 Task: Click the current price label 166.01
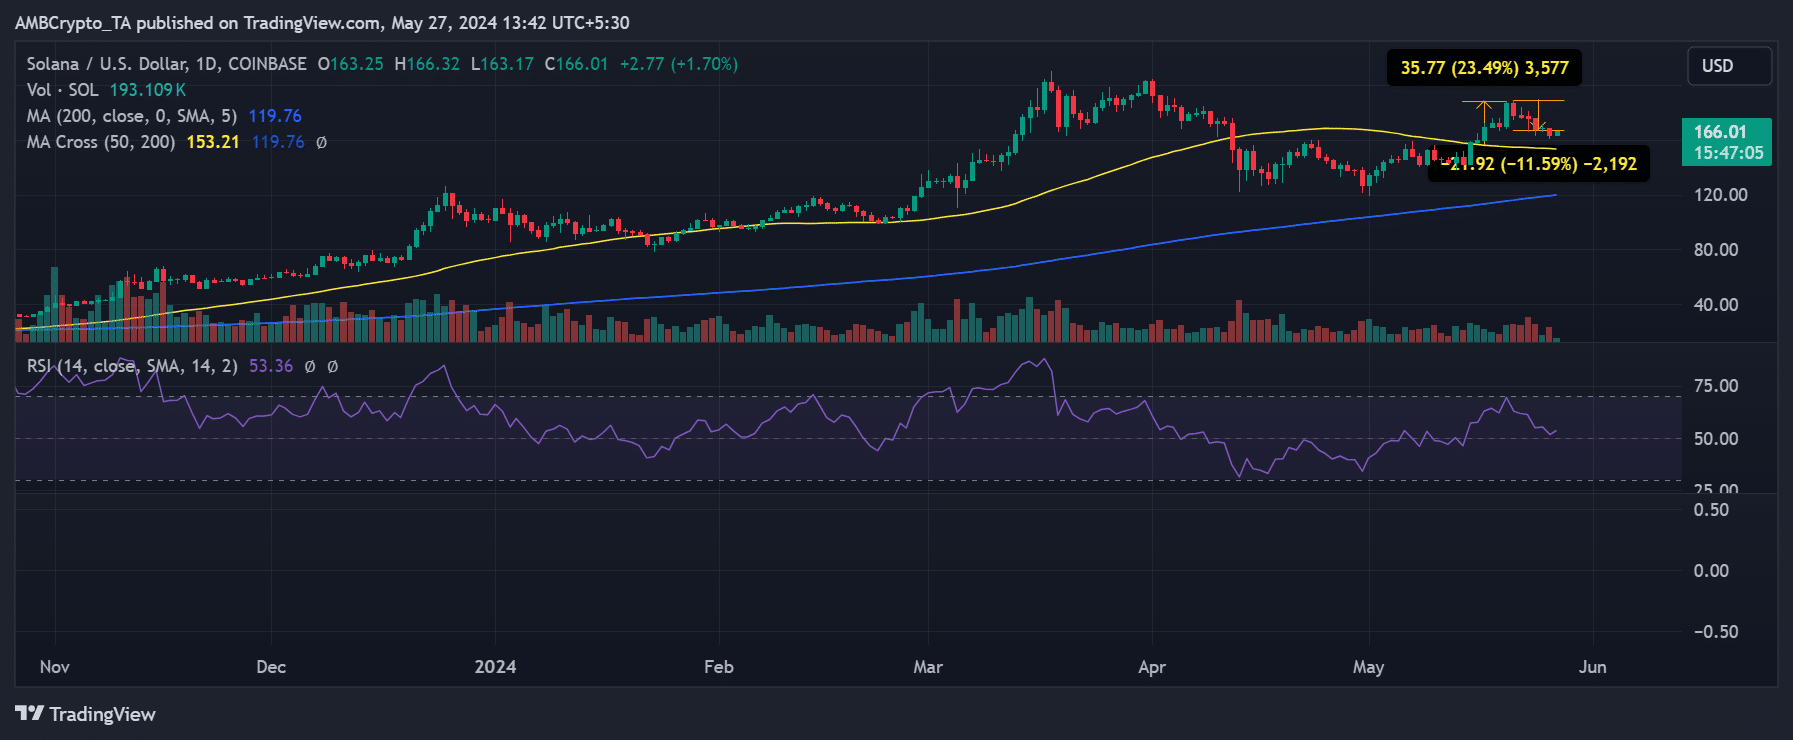tap(1720, 132)
